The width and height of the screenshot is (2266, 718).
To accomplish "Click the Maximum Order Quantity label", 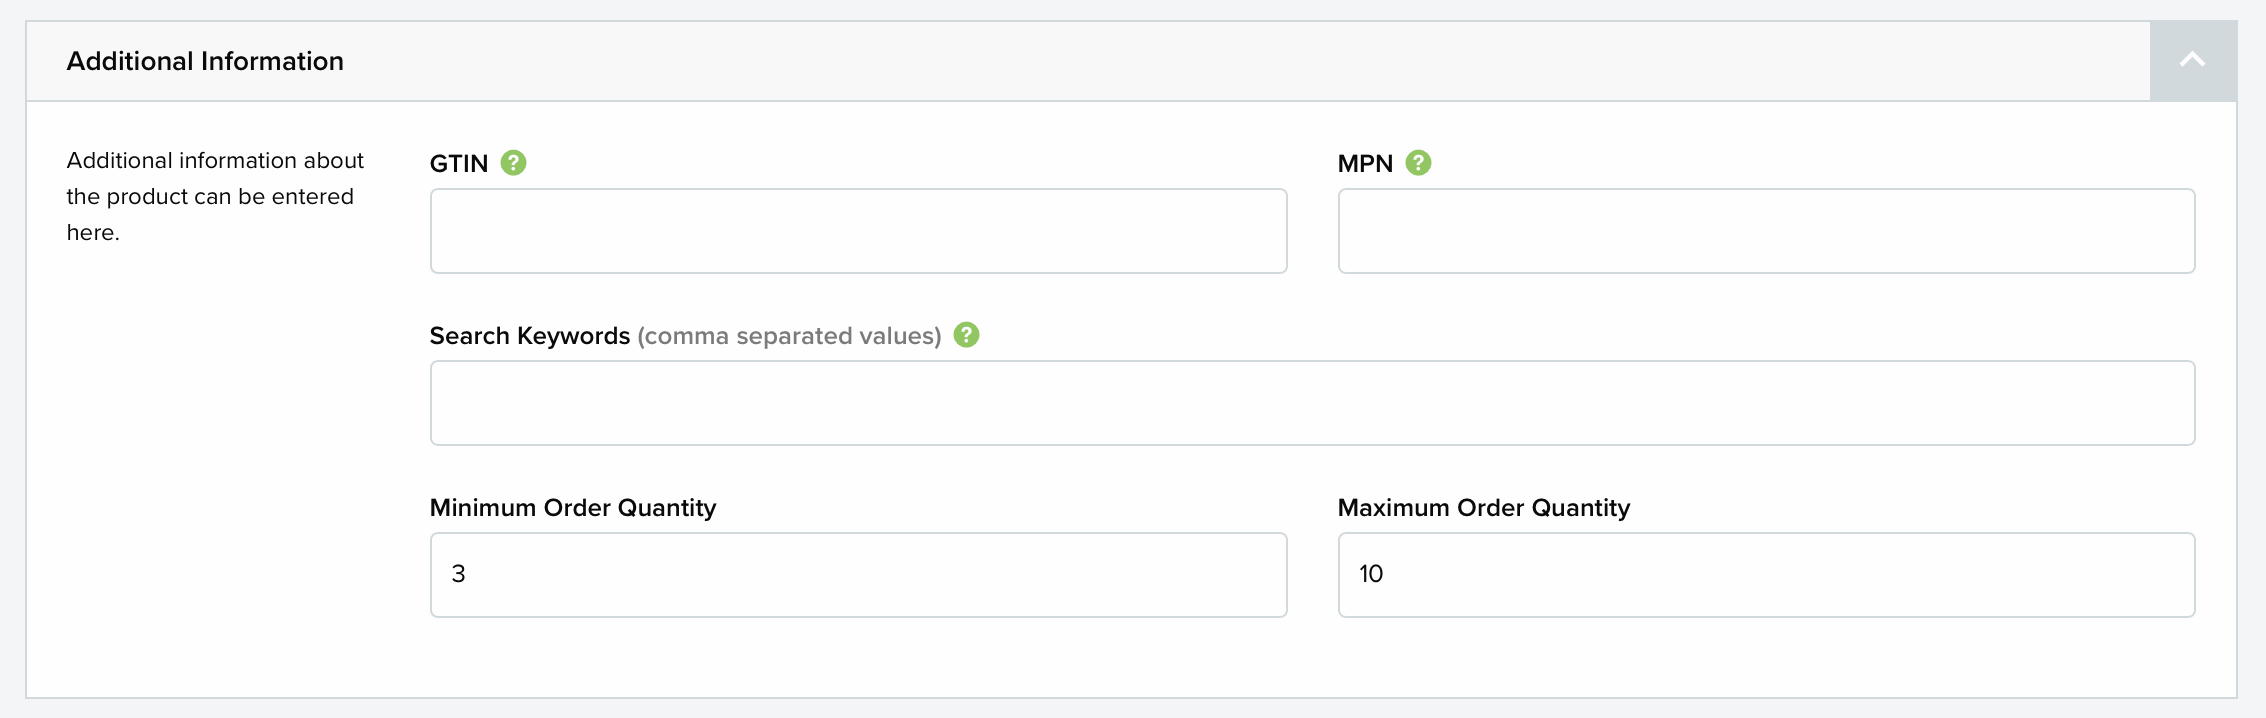I will [1484, 508].
